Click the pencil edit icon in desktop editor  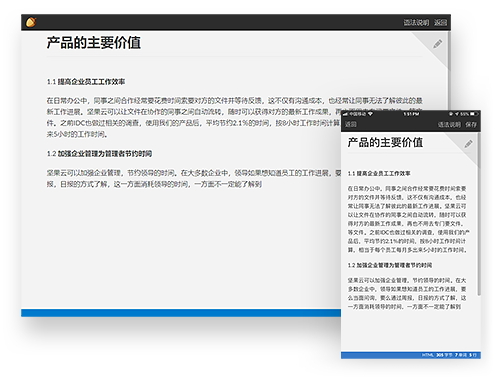click(438, 44)
